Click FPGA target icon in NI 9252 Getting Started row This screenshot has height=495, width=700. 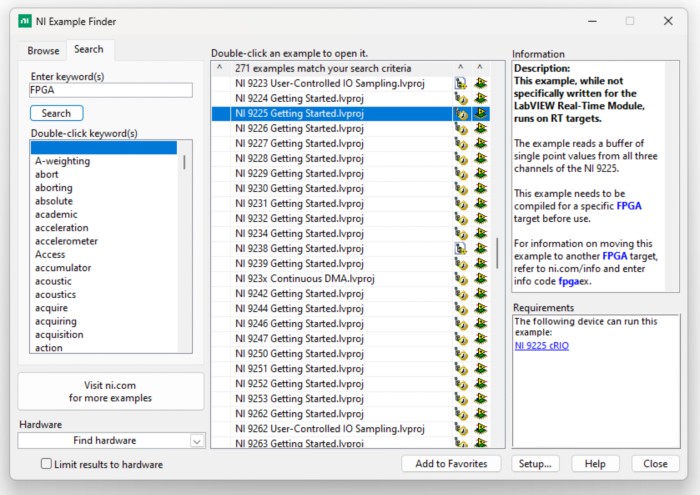480,384
